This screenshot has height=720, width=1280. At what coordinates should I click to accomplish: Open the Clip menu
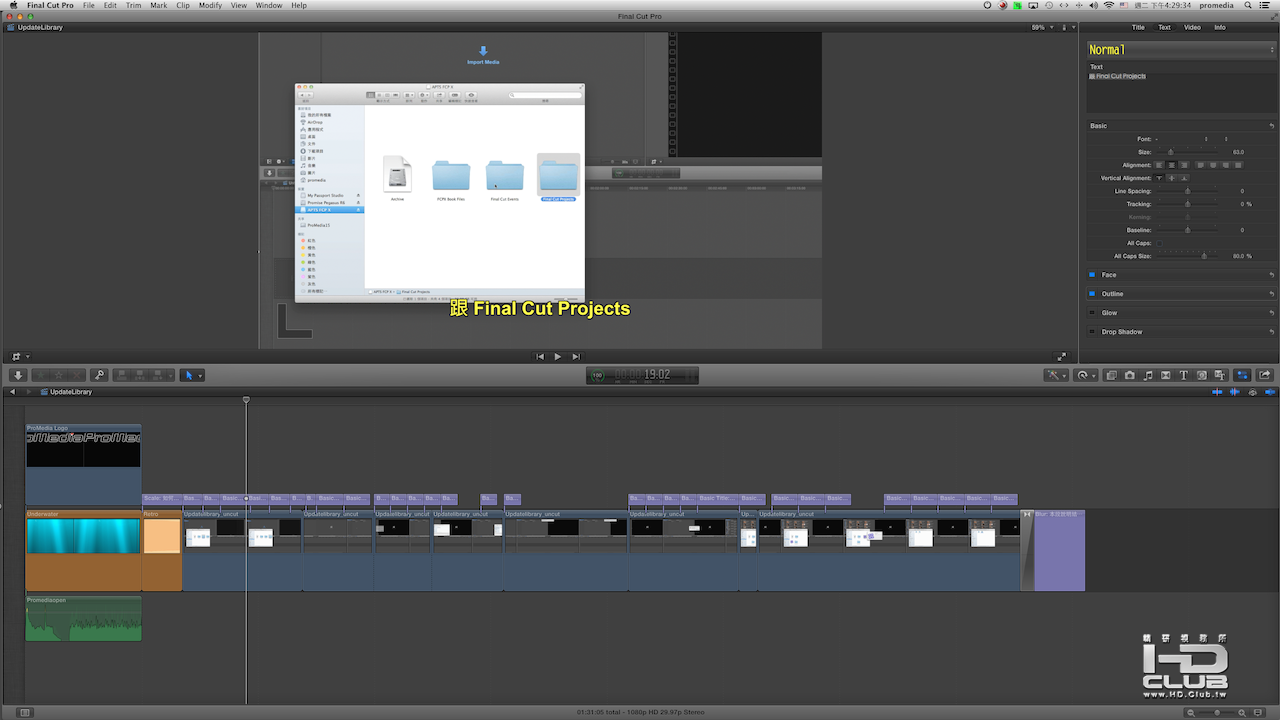pyautogui.click(x=183, y=6)
